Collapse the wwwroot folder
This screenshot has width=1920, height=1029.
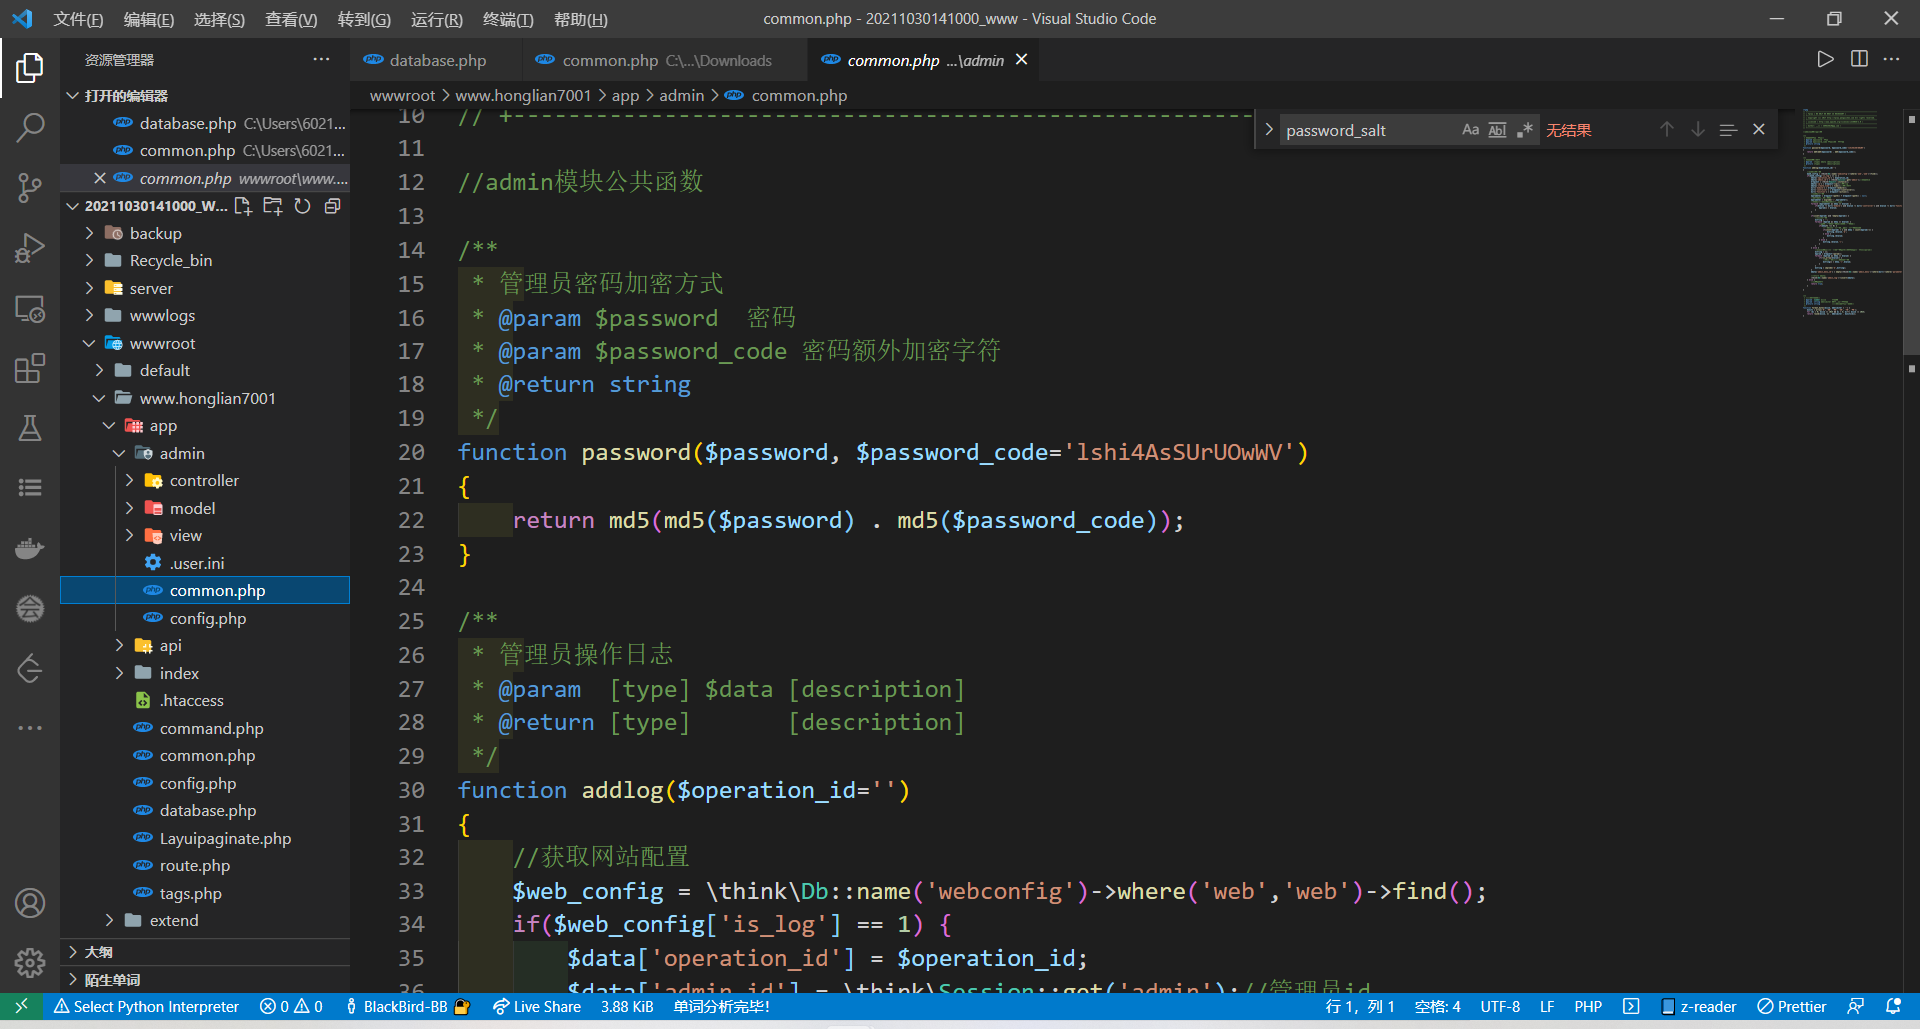click(89, 343)
